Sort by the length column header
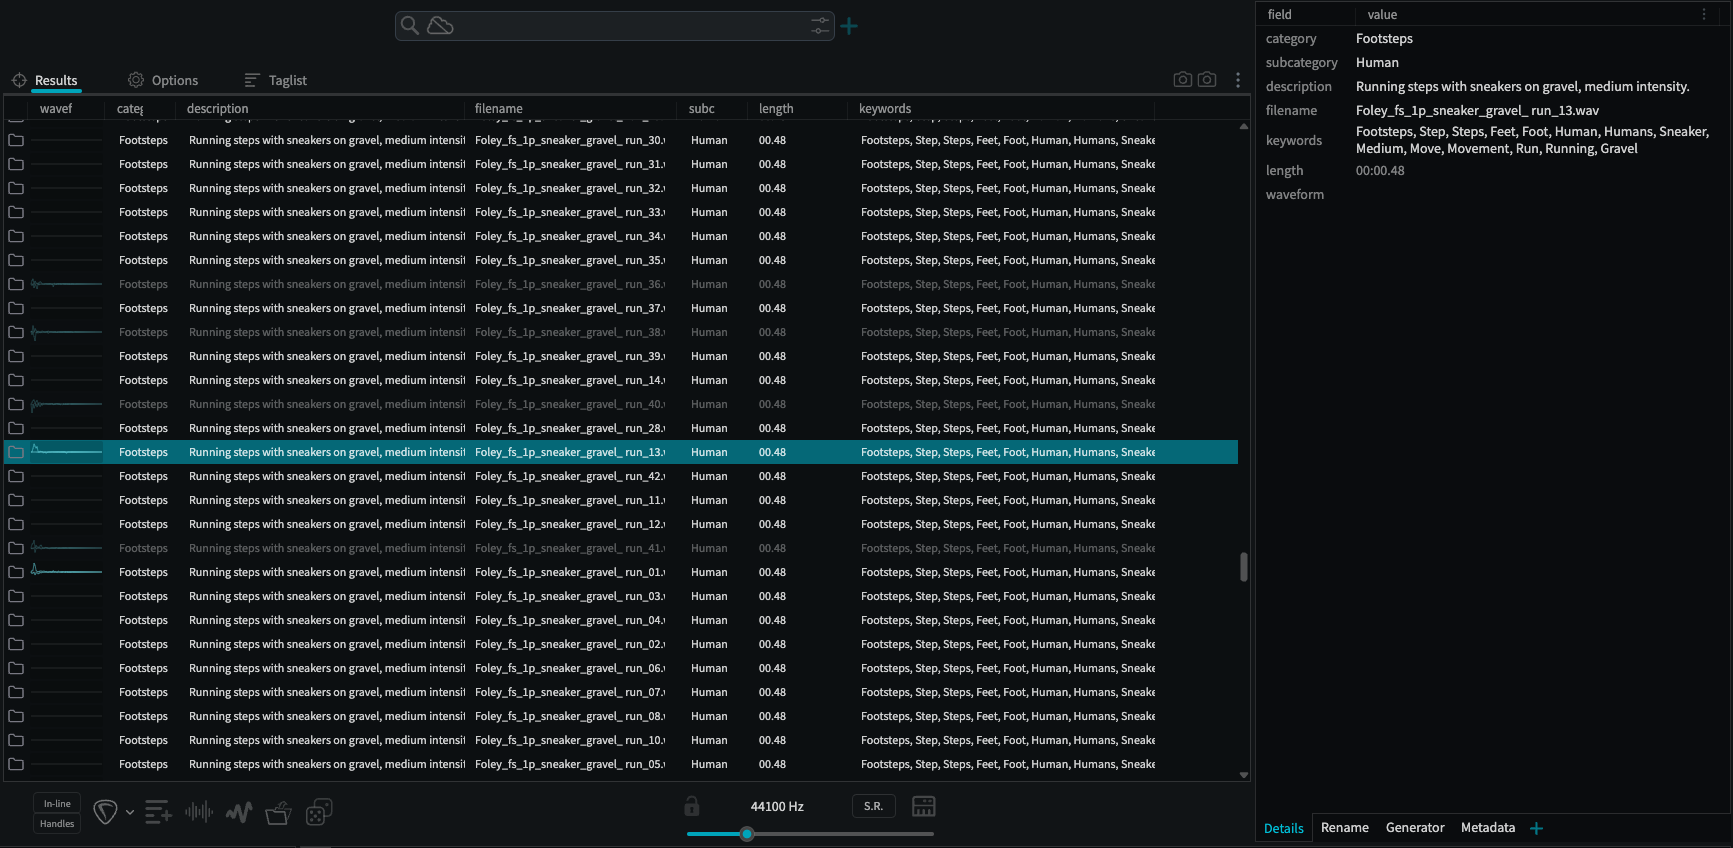This screenshot has width=1733, height=848. (776, 108)
